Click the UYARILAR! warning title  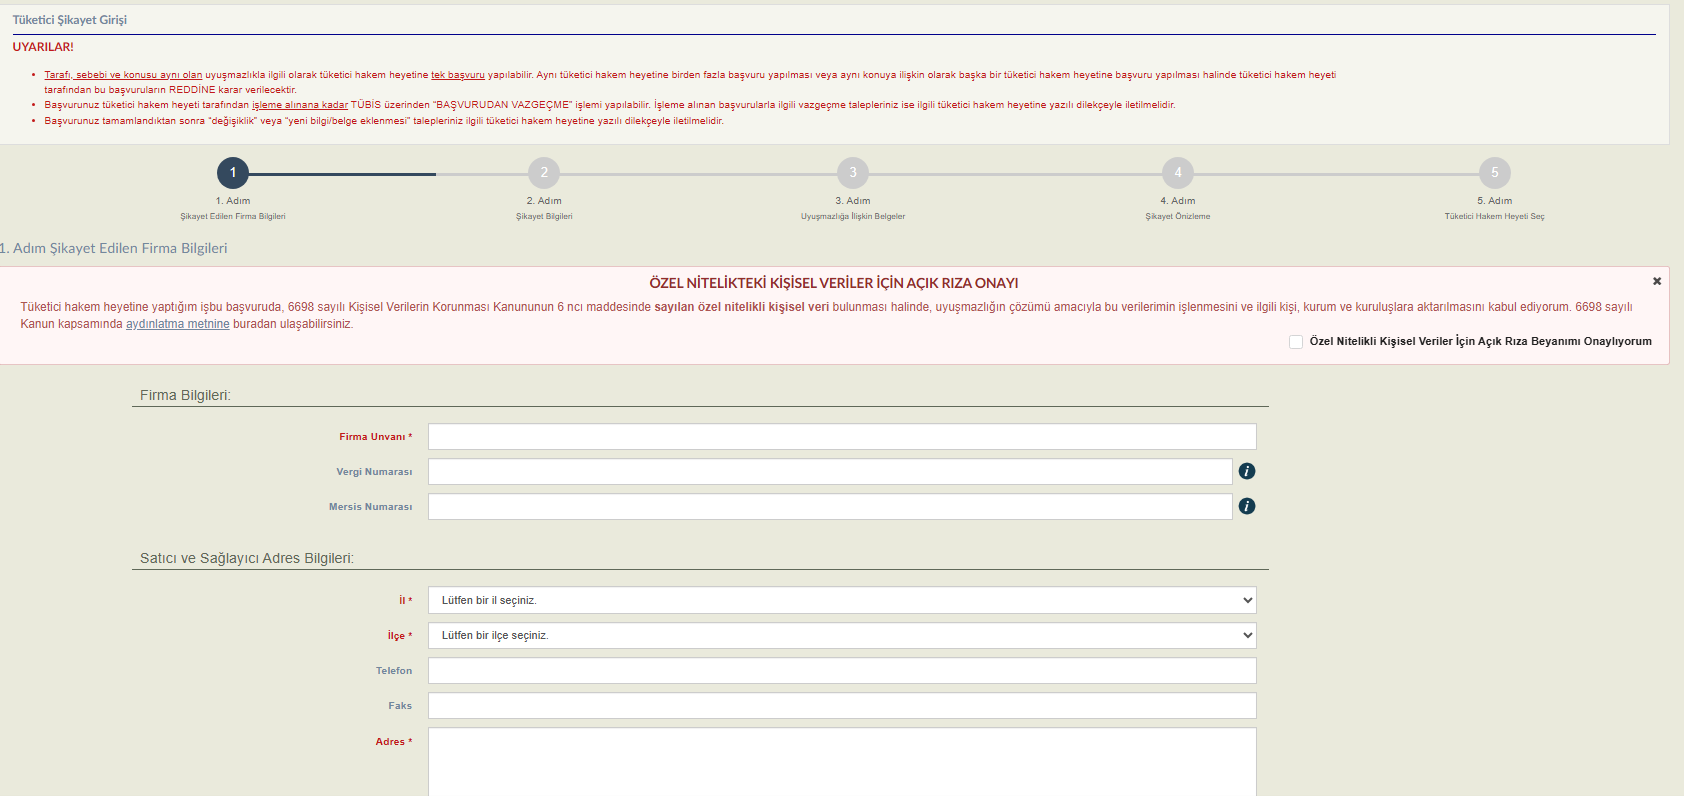(43, 47)
